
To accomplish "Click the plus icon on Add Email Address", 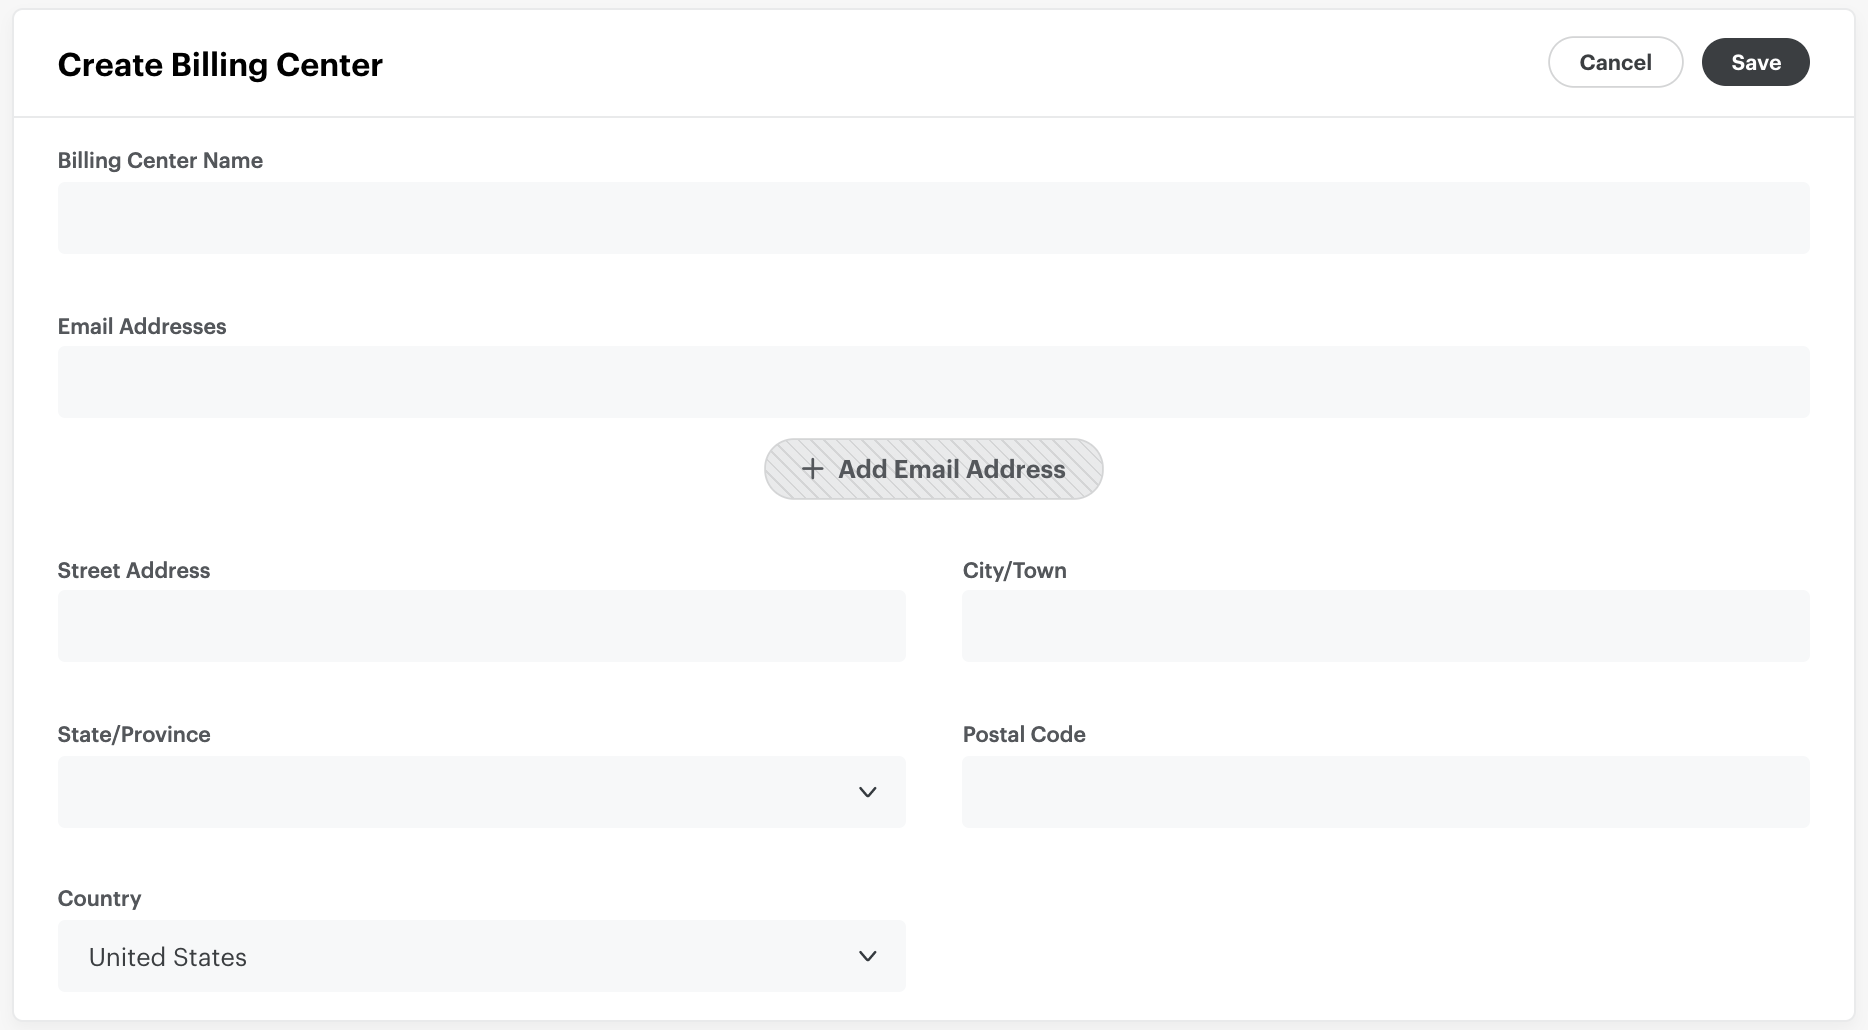I will (x=812, y=468).
